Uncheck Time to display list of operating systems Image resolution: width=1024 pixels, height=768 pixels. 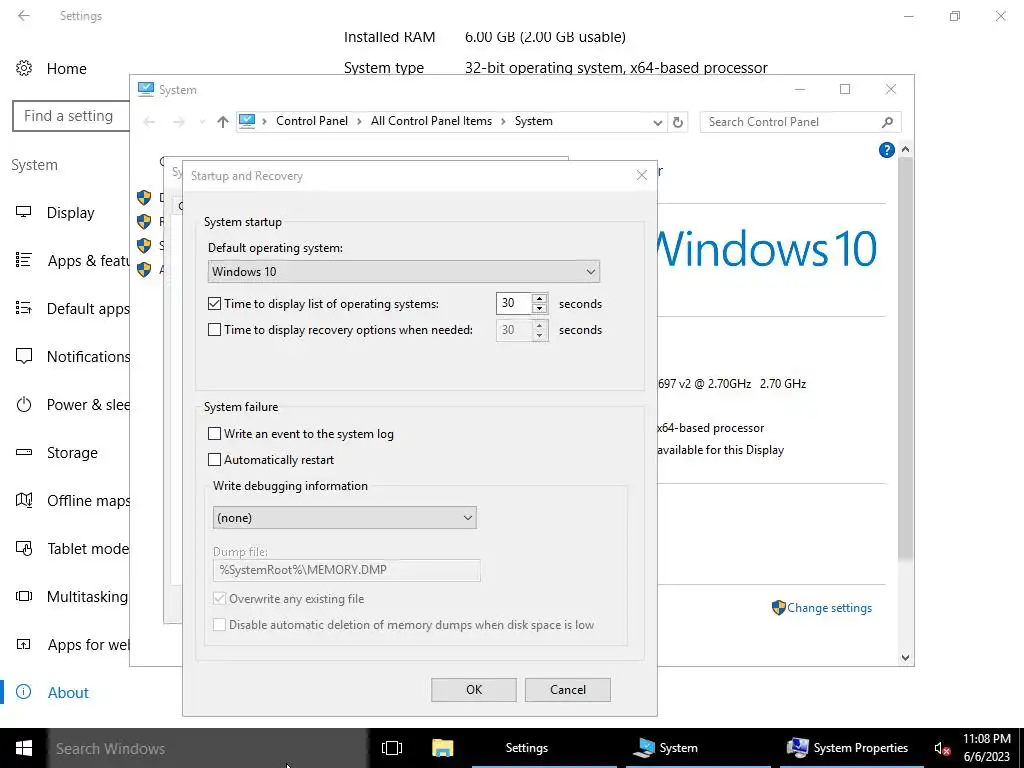214,304
